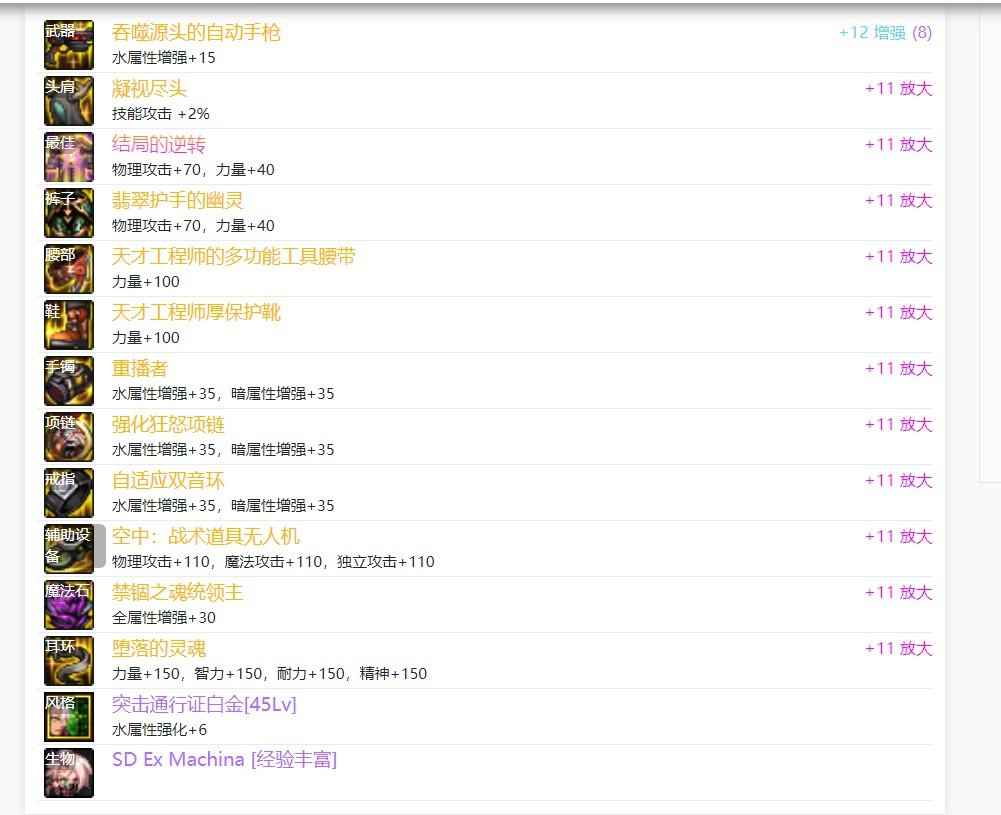The height and width of the screenshot is (815, 1001).
Task: Click the magic stone icon (魔法石)
Action: pyautogui.click(x=69, y=605)
